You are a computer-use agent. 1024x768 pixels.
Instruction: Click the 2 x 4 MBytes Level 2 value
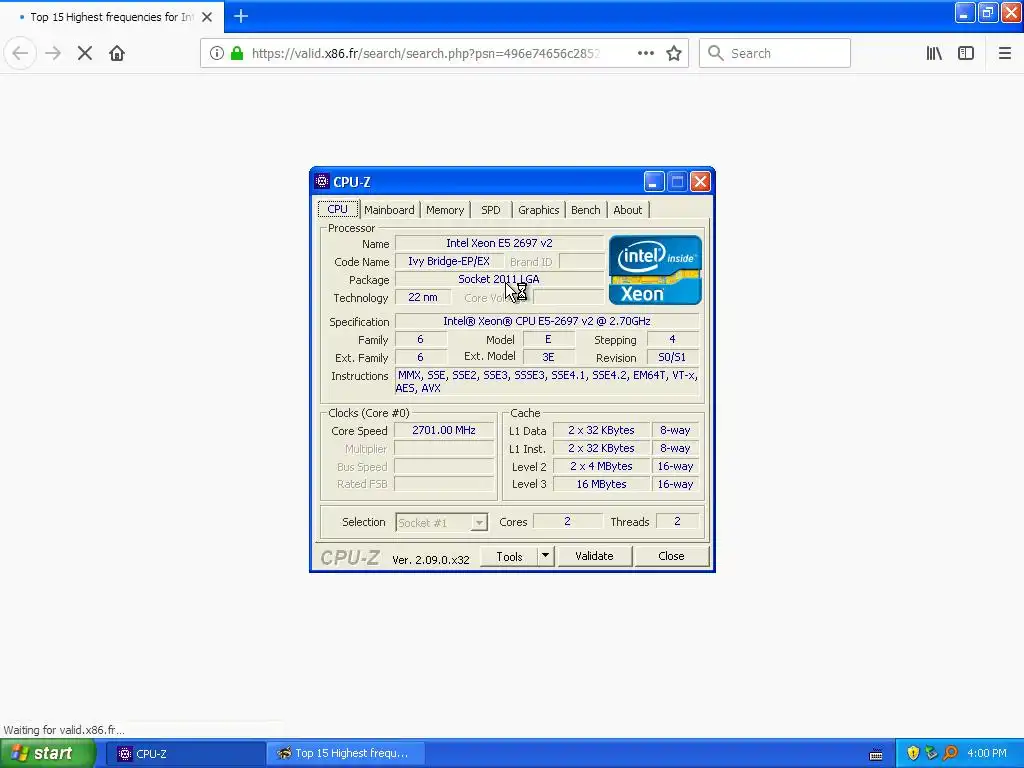601,466
